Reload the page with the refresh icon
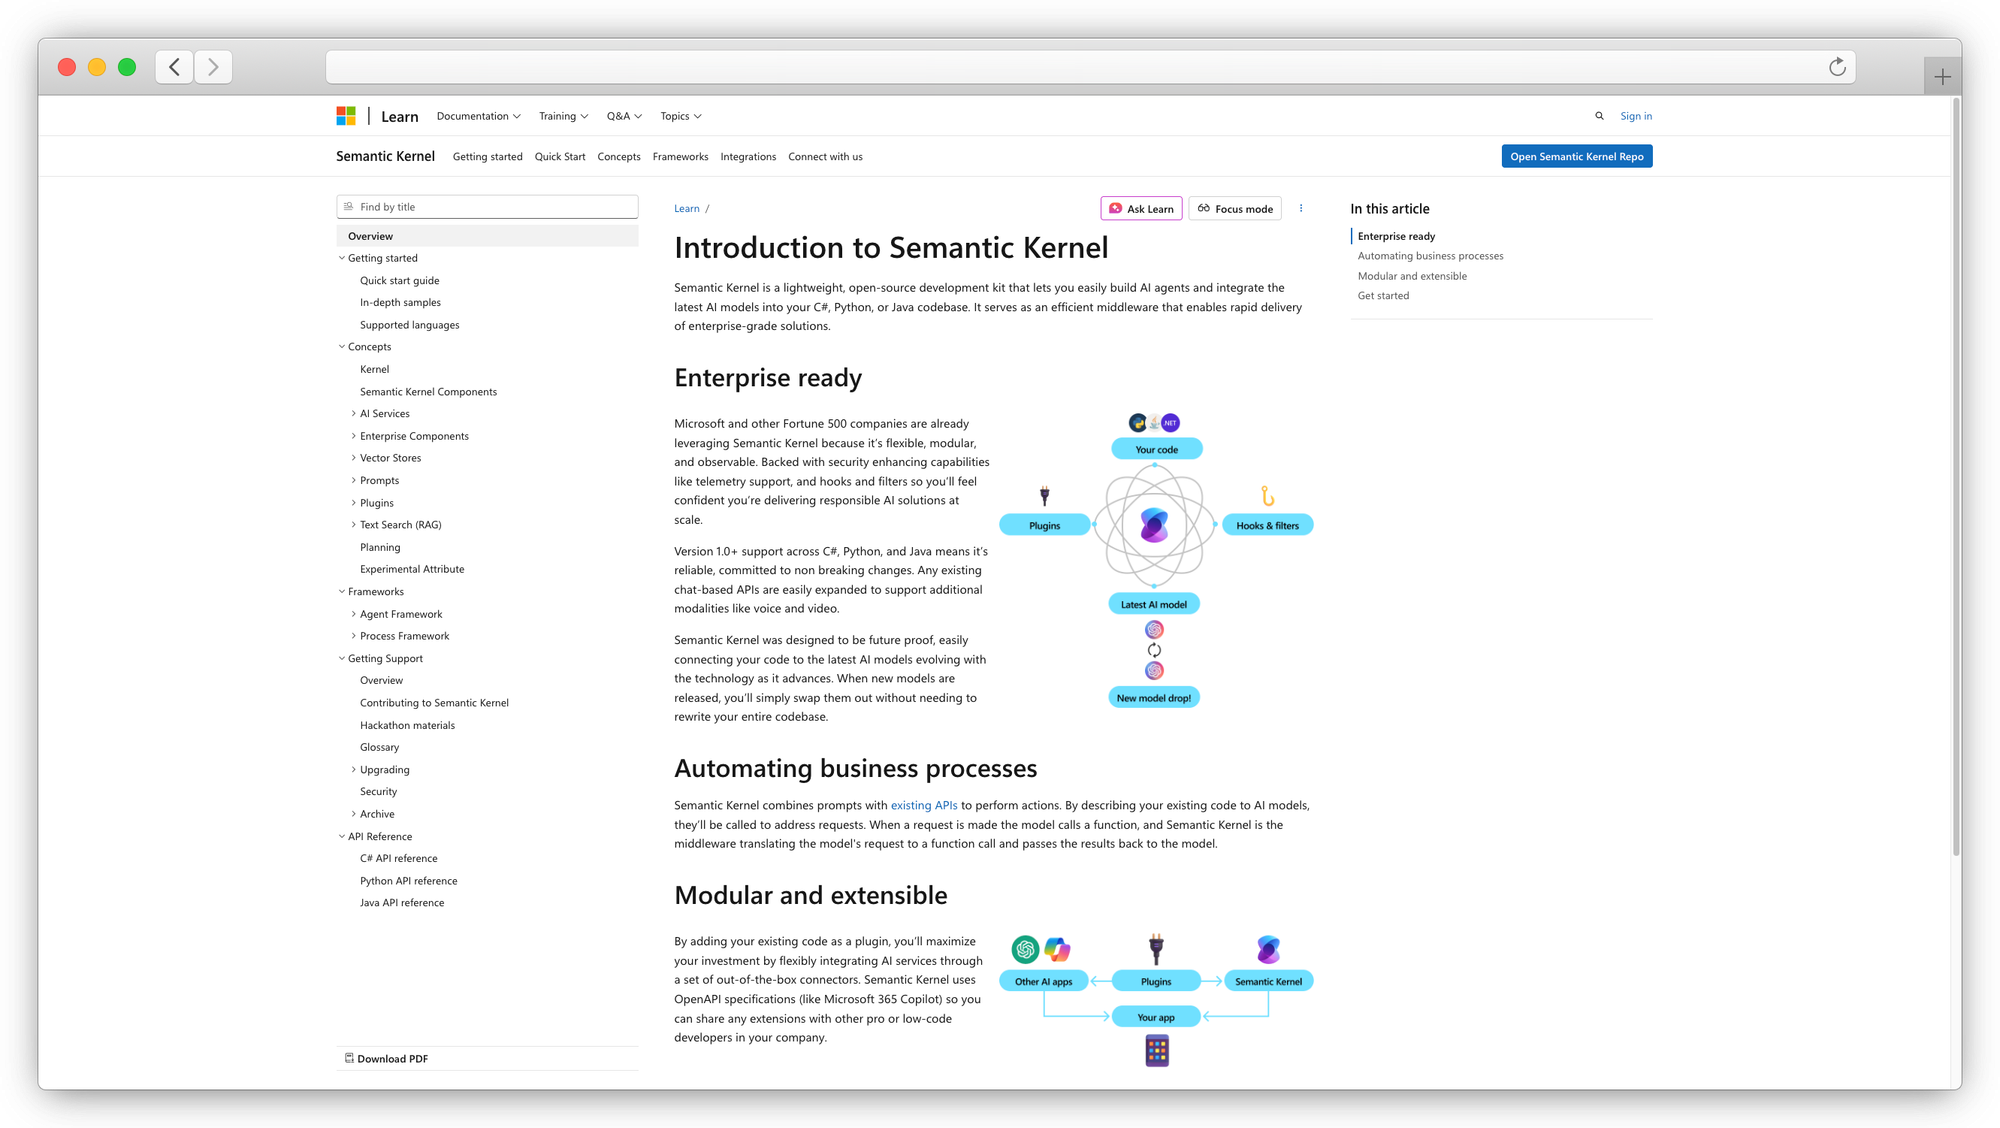This screenshot has width=2000, height=1128. tap(1837, 67)
